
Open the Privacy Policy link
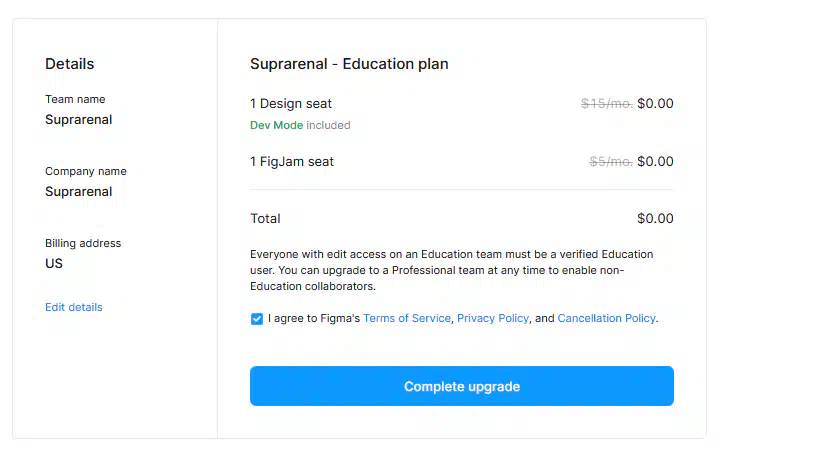tap(493, 318)
